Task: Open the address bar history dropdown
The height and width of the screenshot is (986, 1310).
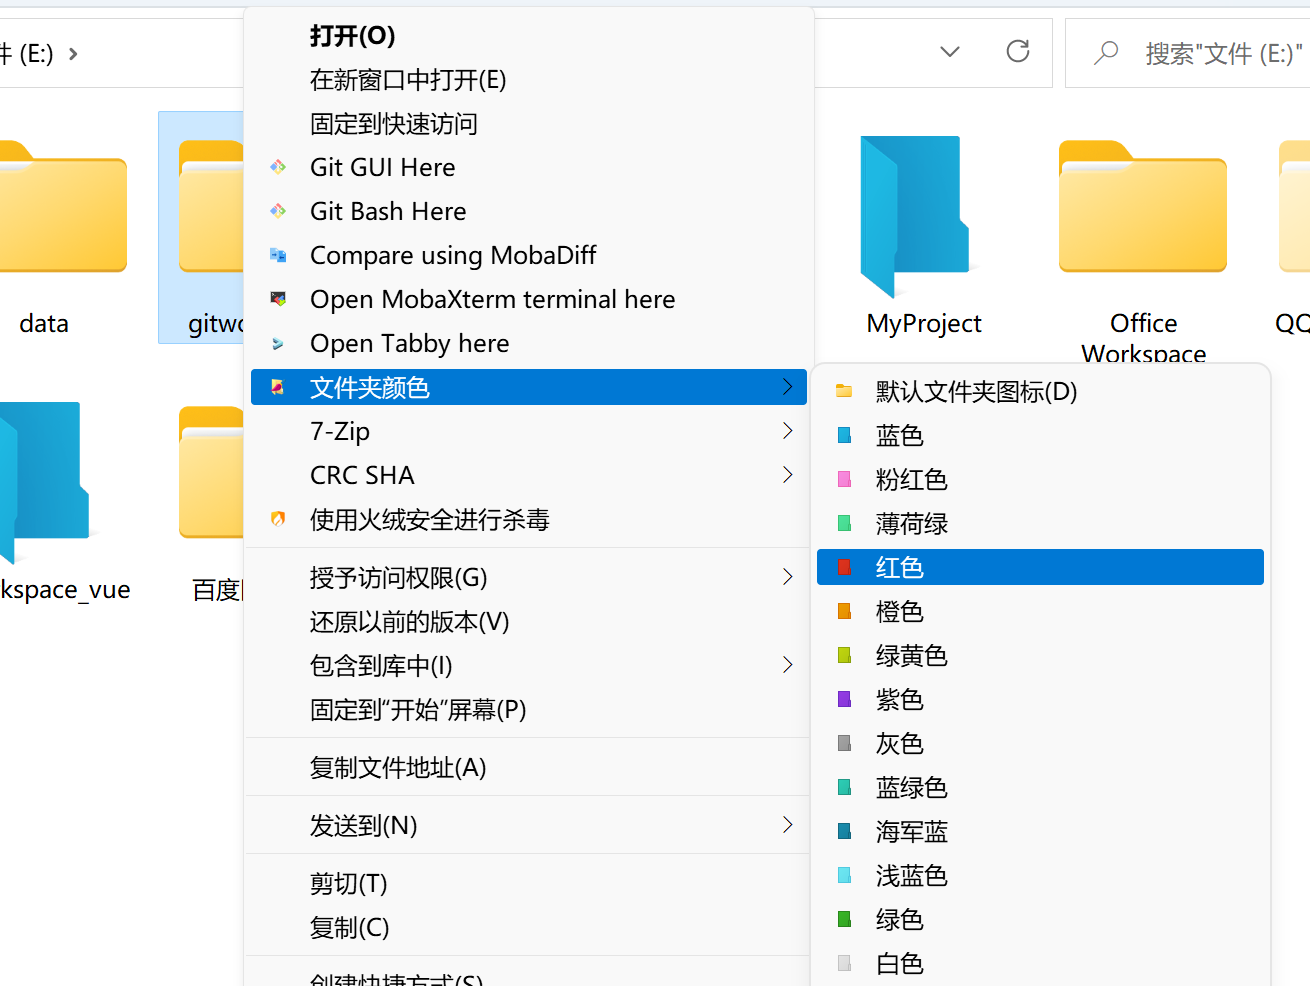Action: (x=950, y=52)
